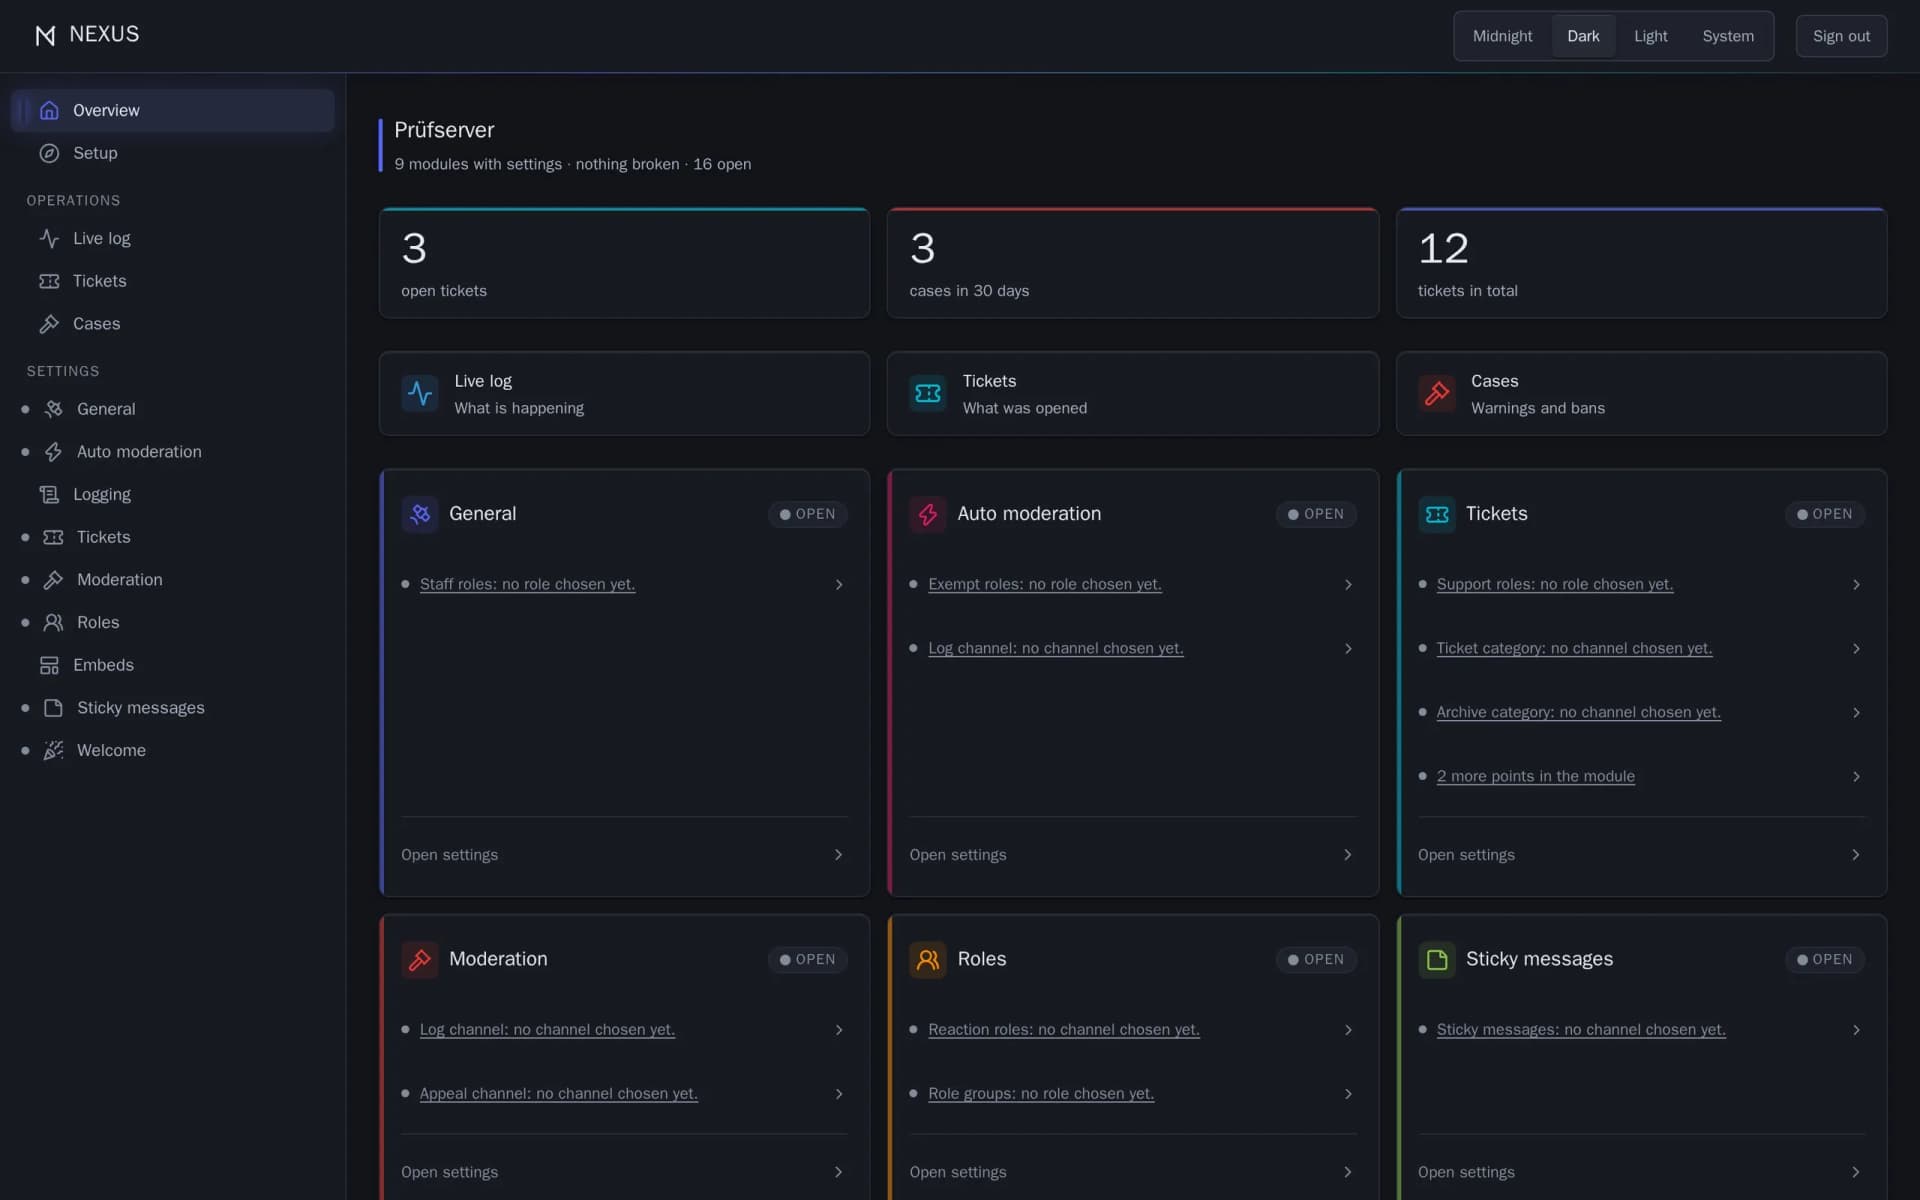Open Tickets under Operations in sidebar

[173, 281]
